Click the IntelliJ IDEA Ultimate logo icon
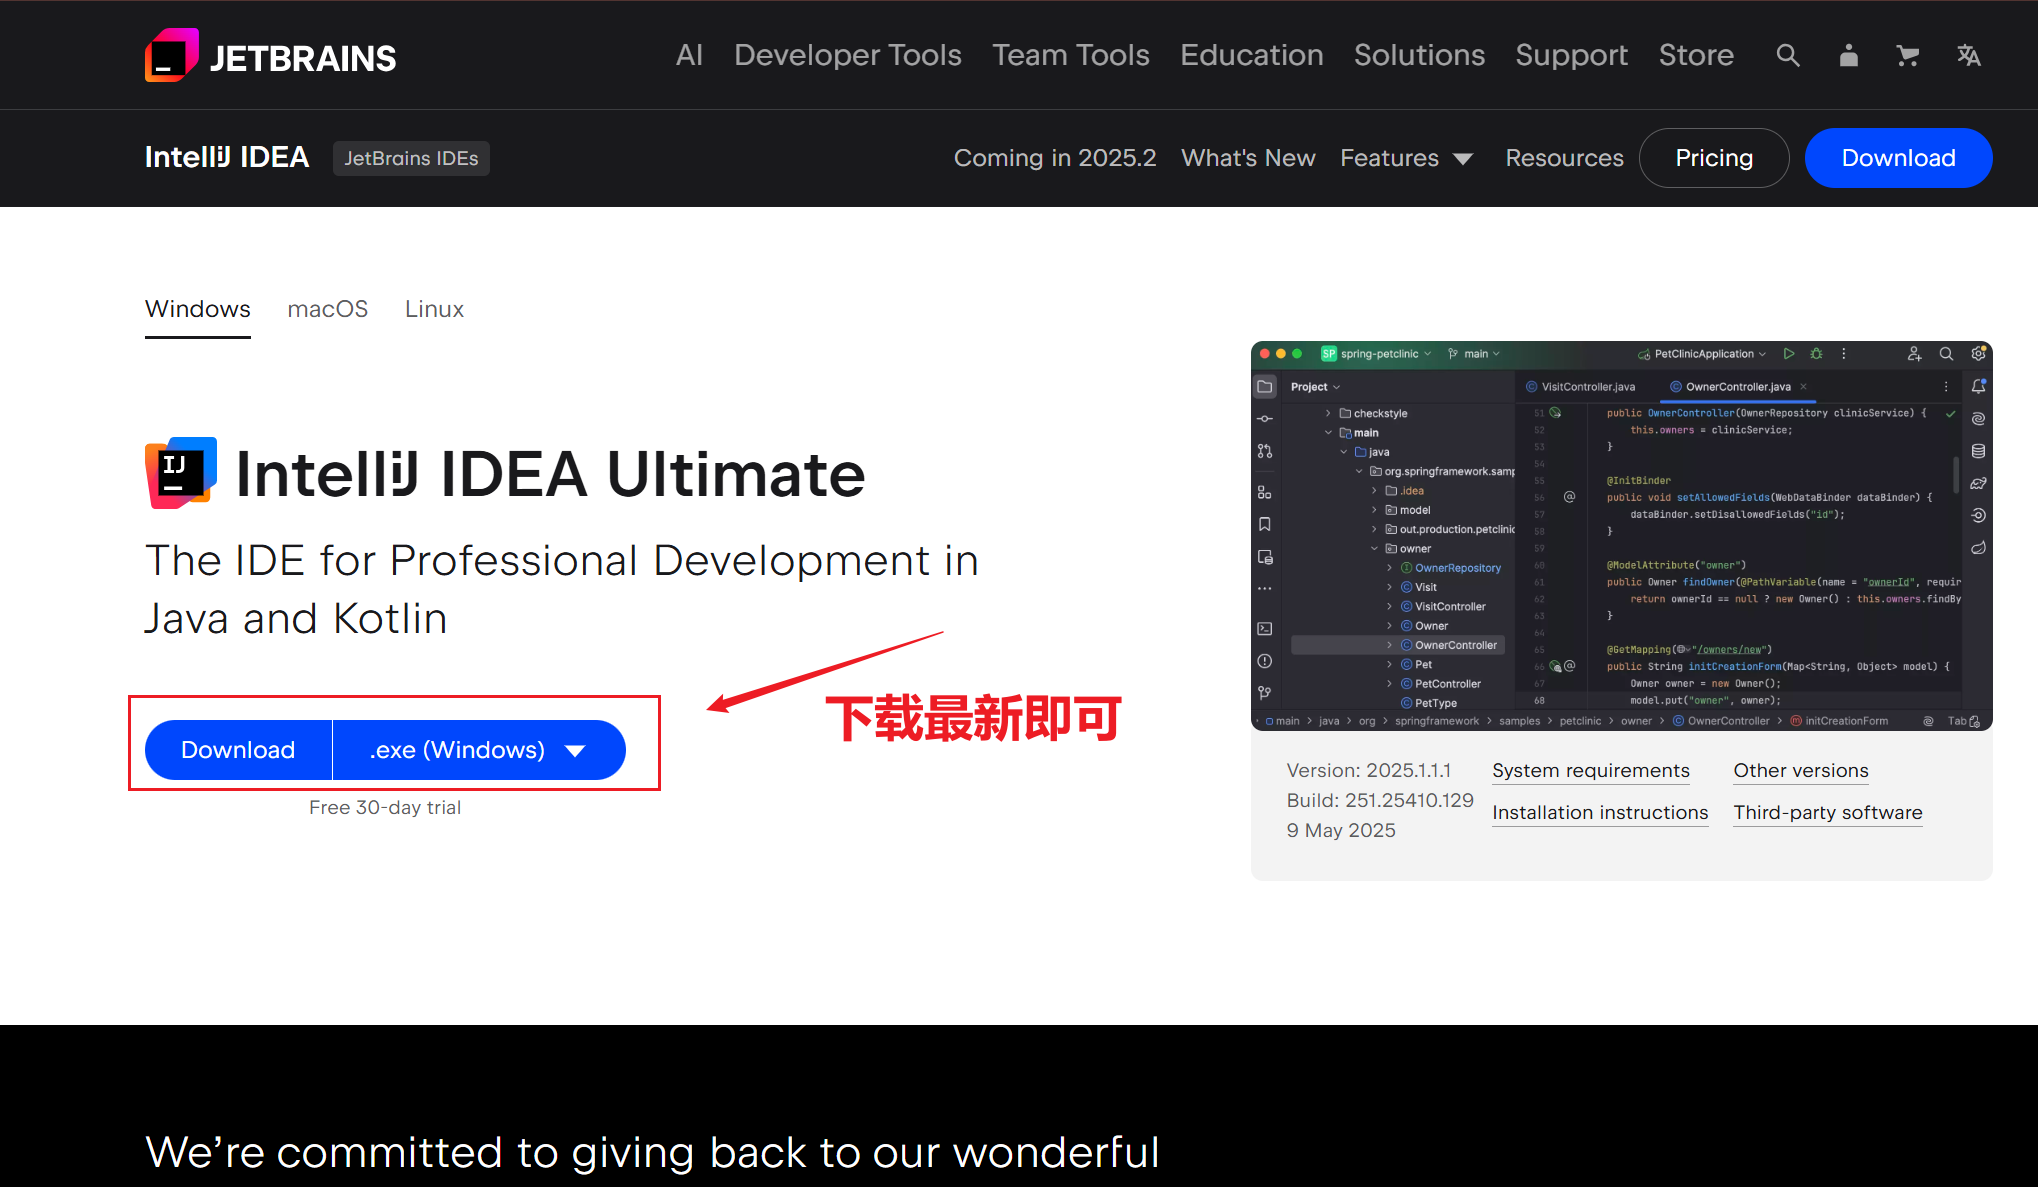Screen dimensions: 2038x1187 [x=181, y=473]
